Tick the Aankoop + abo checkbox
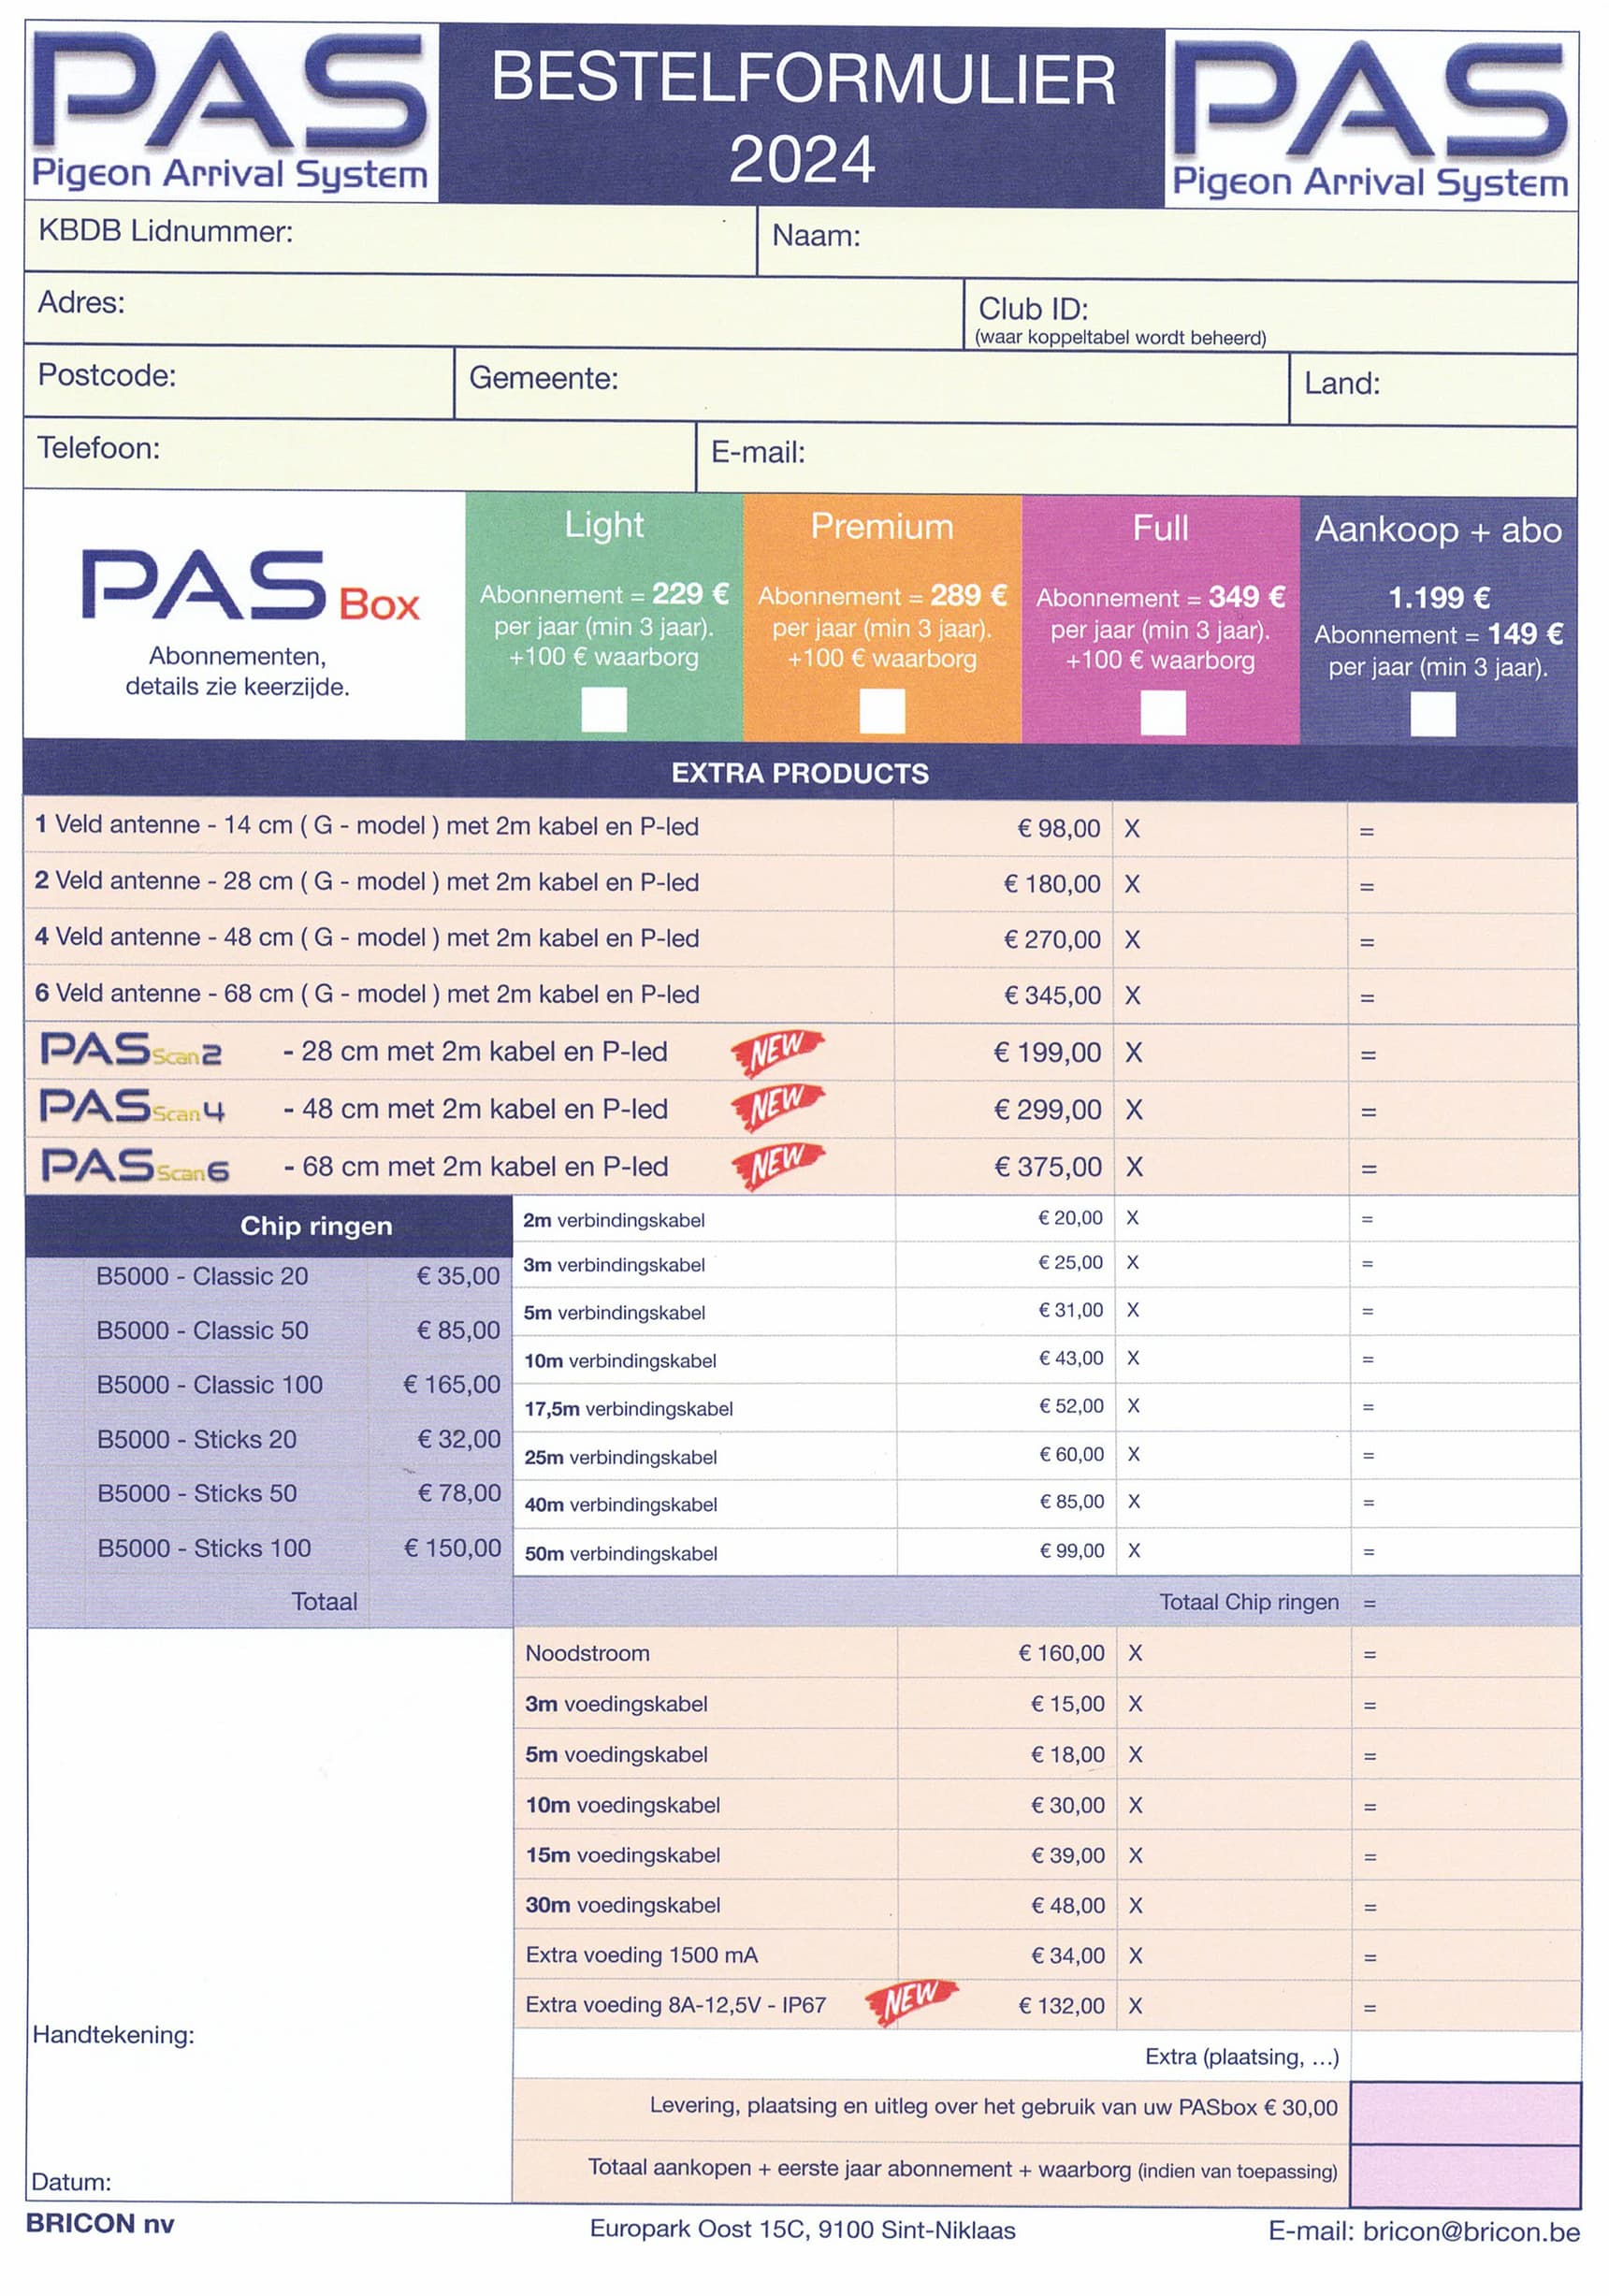Viewport: 1609px width, 2296px height. point(1432,714)
